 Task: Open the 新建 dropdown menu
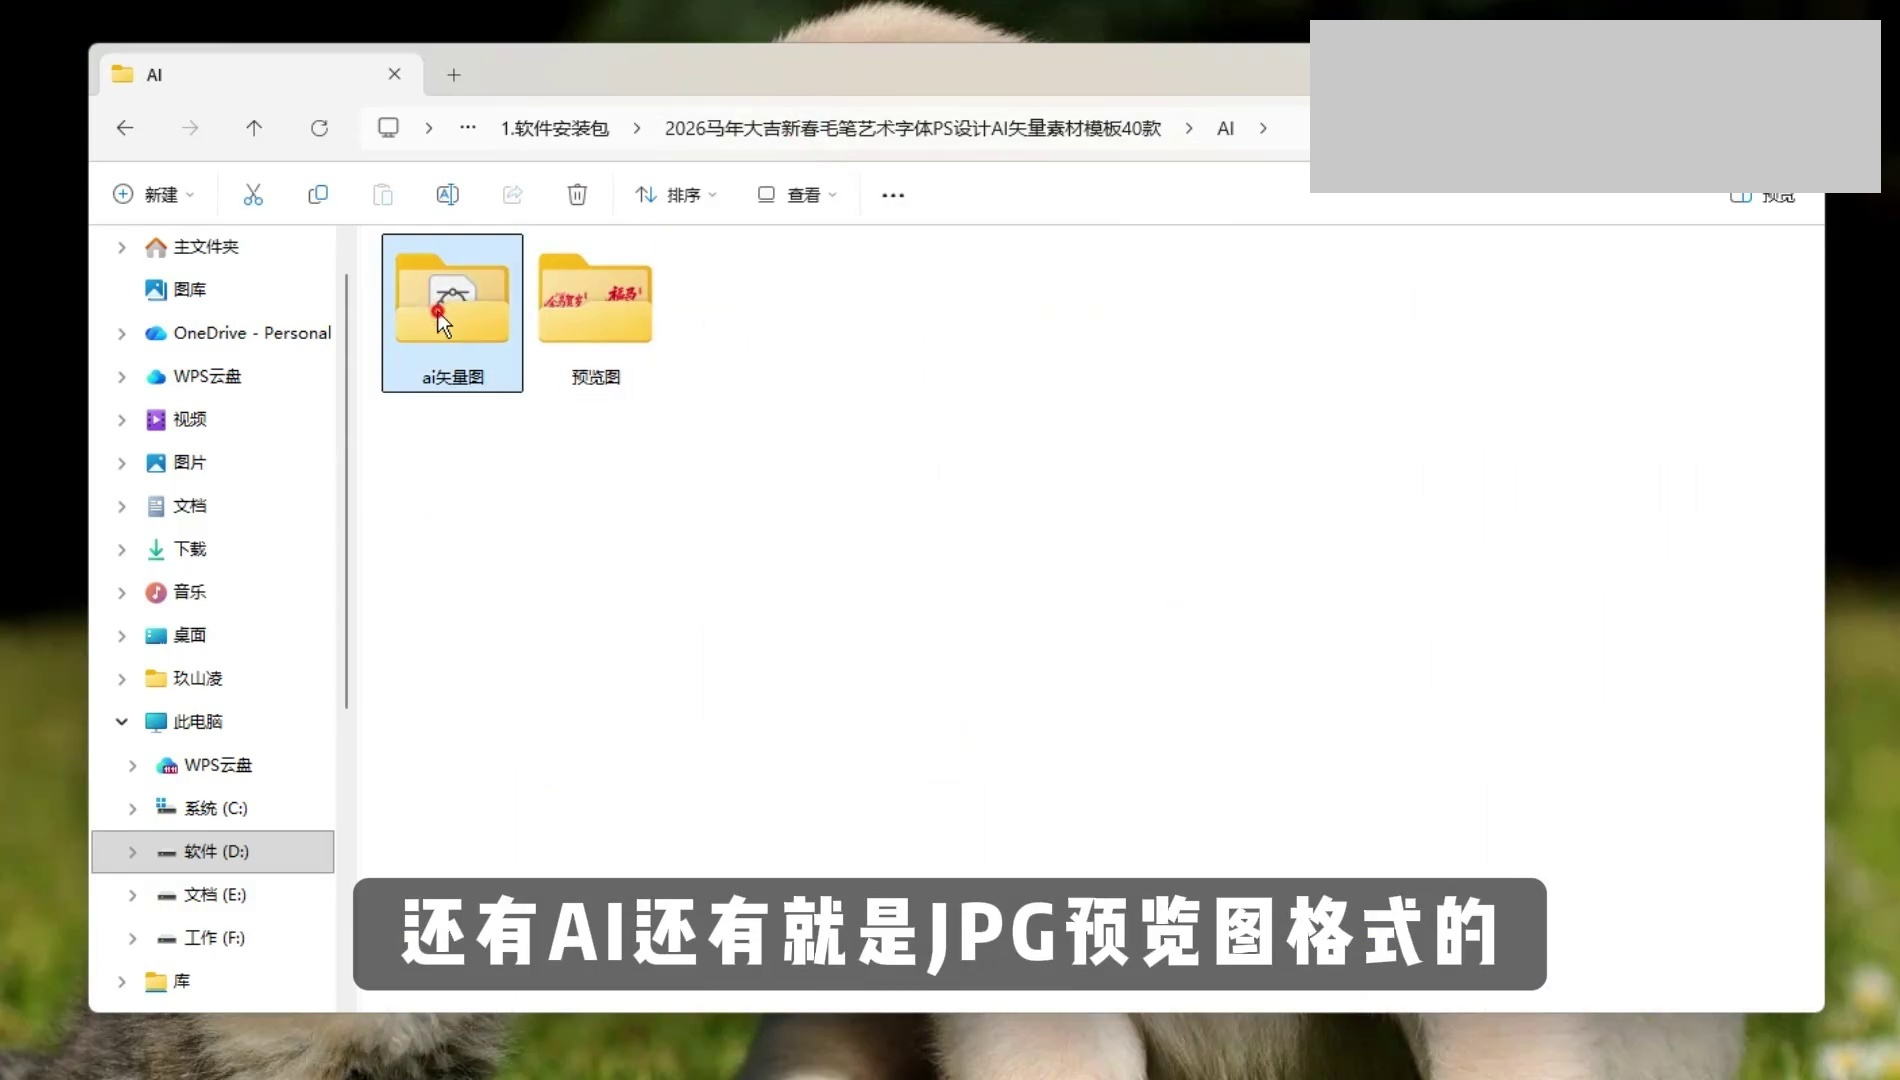(154, 195)
